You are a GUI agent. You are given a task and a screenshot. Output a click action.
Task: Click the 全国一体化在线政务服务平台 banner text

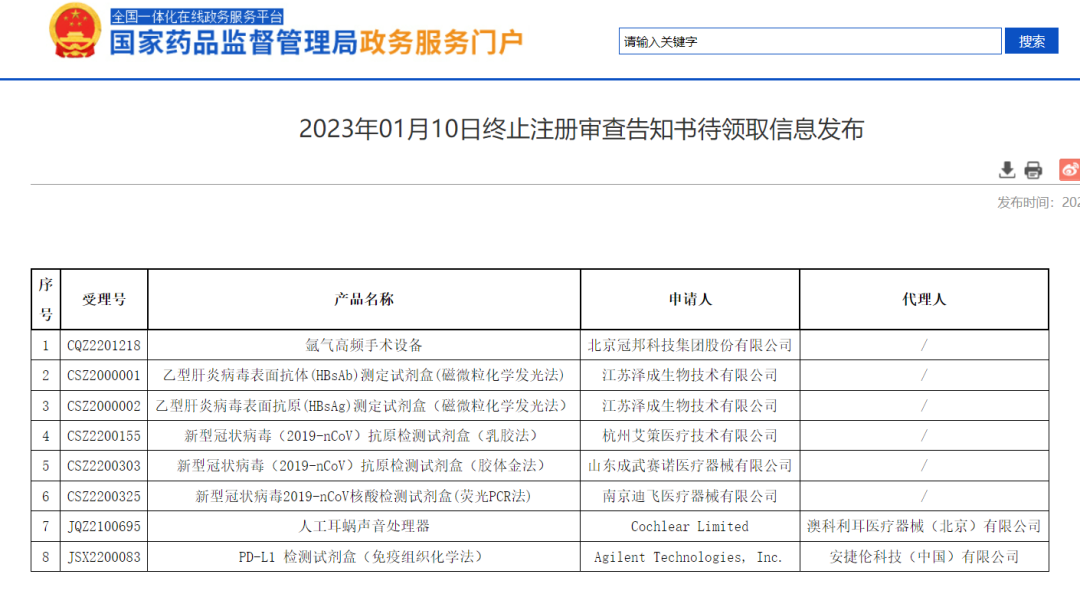click(196, 16)
